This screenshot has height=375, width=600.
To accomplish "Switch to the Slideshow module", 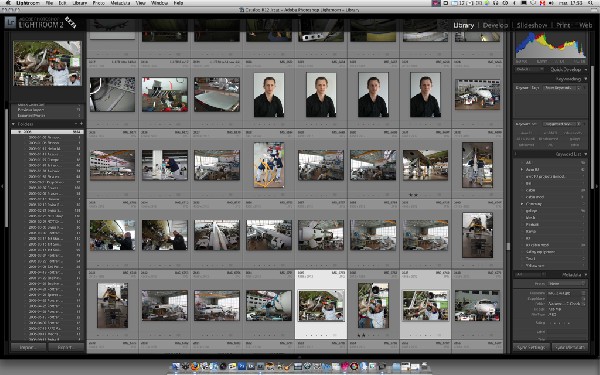I will pos(532,25).
